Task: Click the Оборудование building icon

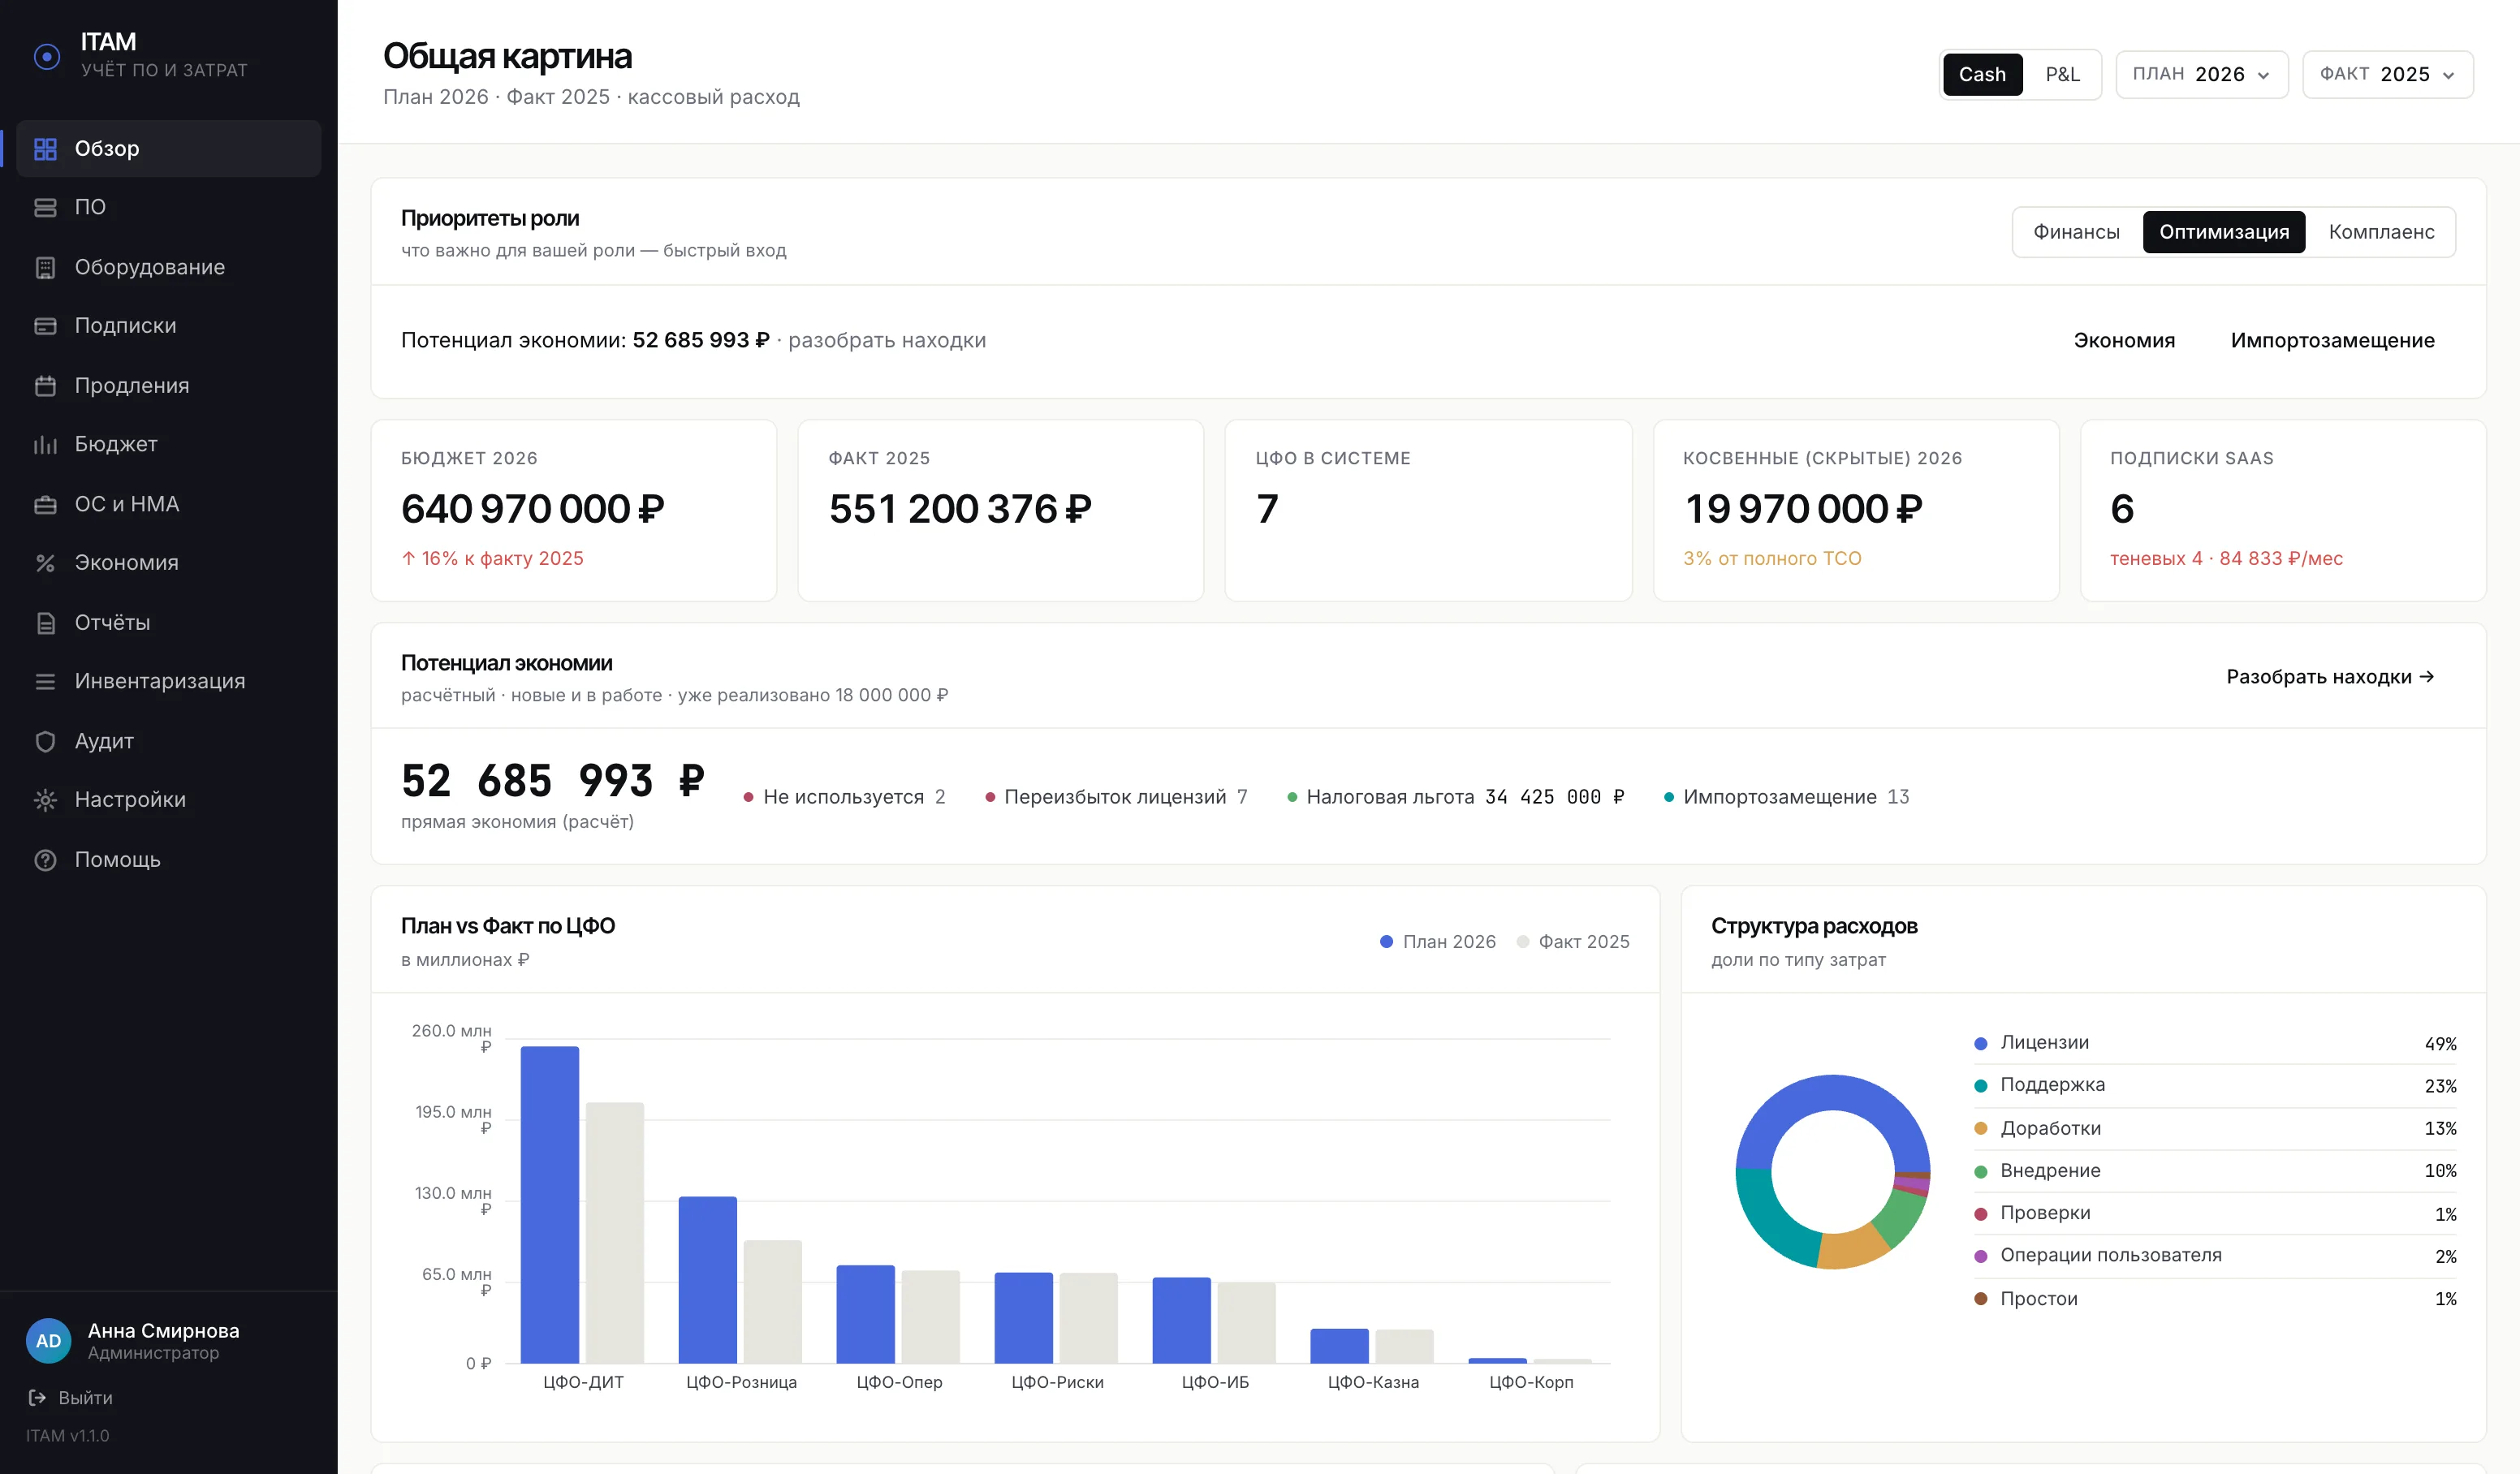Action: click(45, 267)
